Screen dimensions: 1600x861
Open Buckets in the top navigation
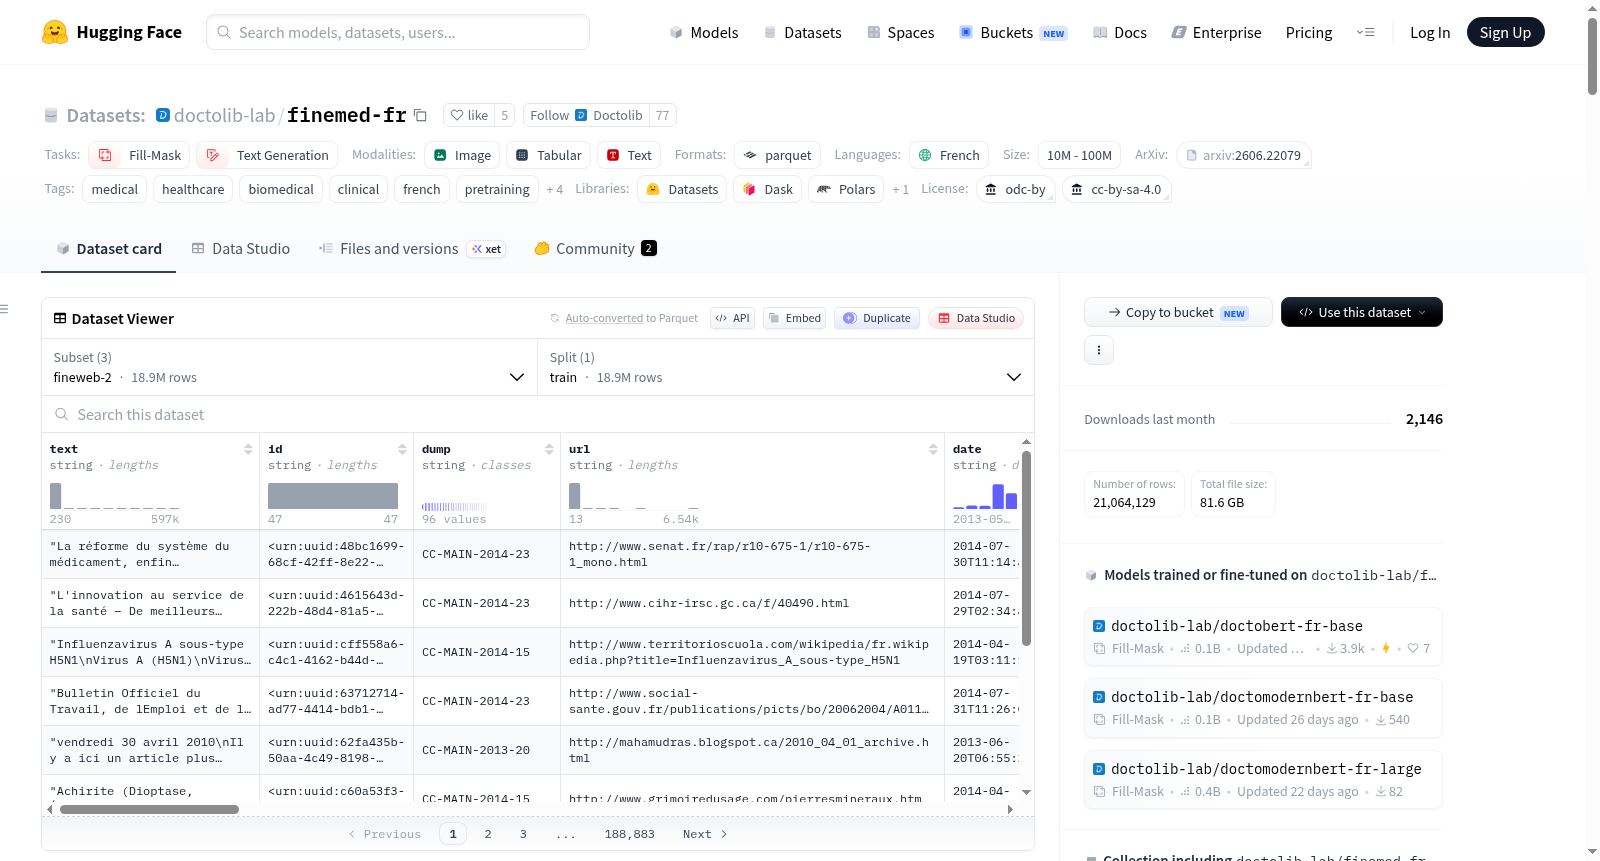click(x=1013, y=32)
